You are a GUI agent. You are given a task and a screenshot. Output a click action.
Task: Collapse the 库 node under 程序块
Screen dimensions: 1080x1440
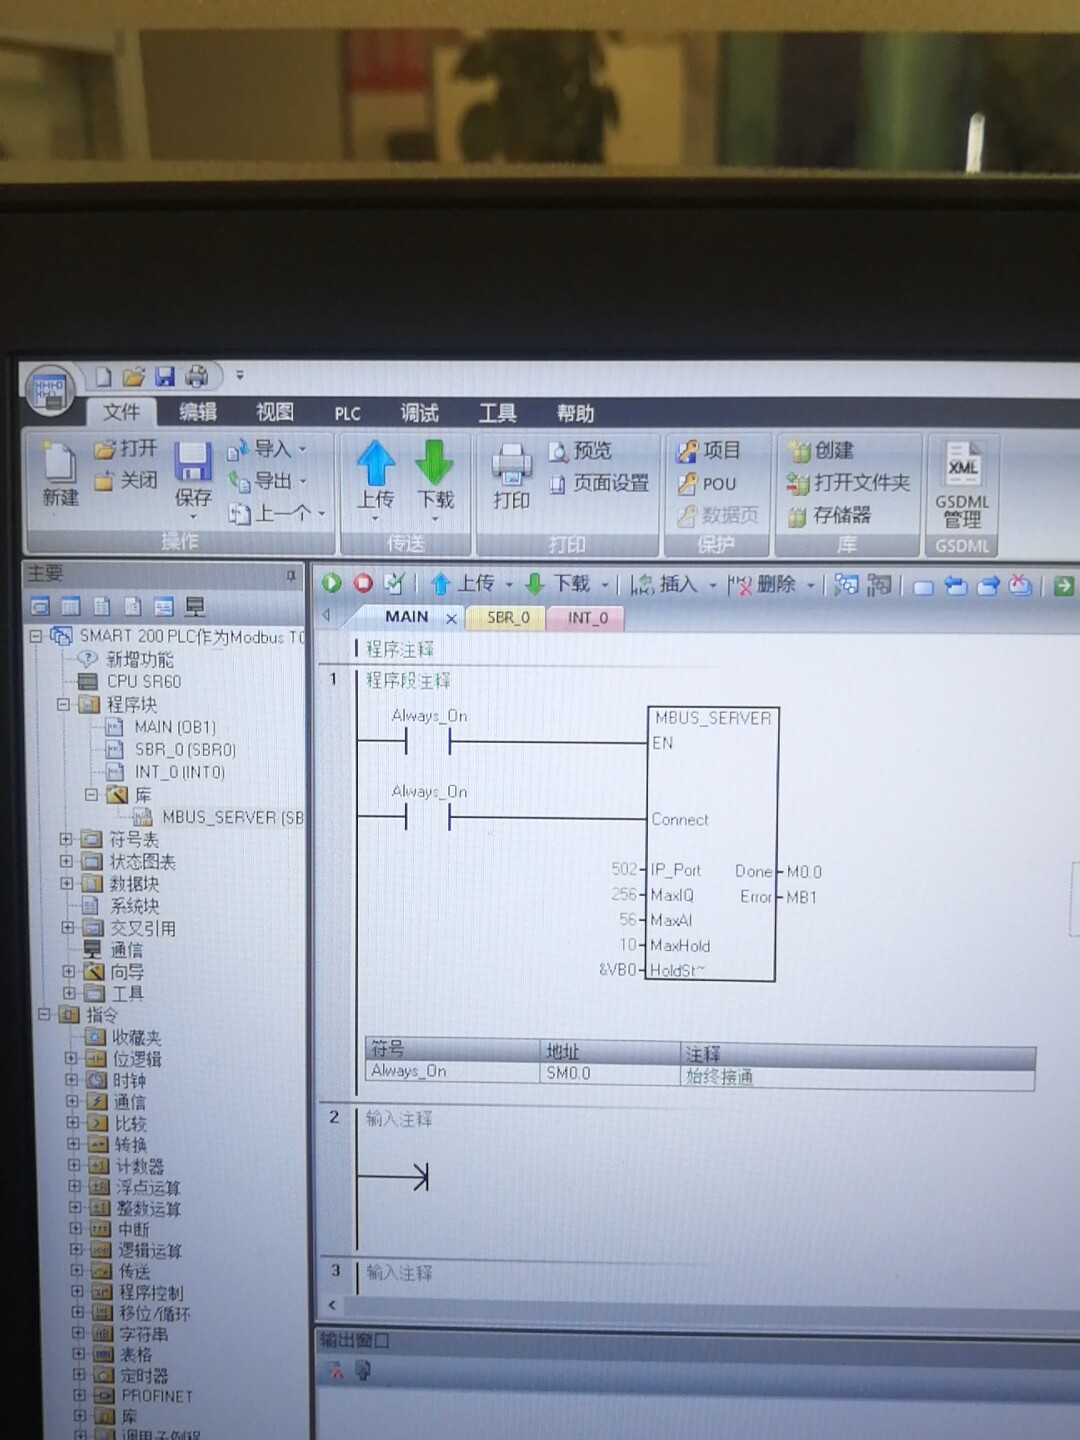[x=91, y=795]
